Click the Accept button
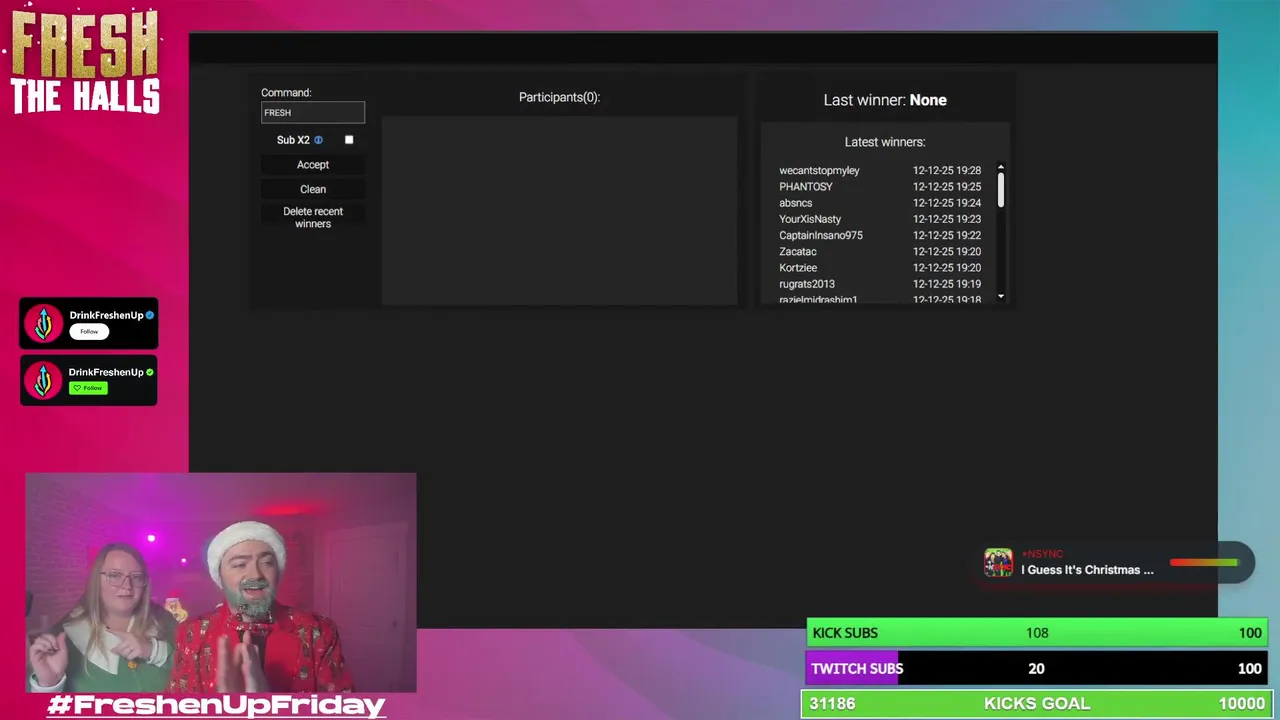This screenshot has width=1280, height=720. (x=313, y=165)
